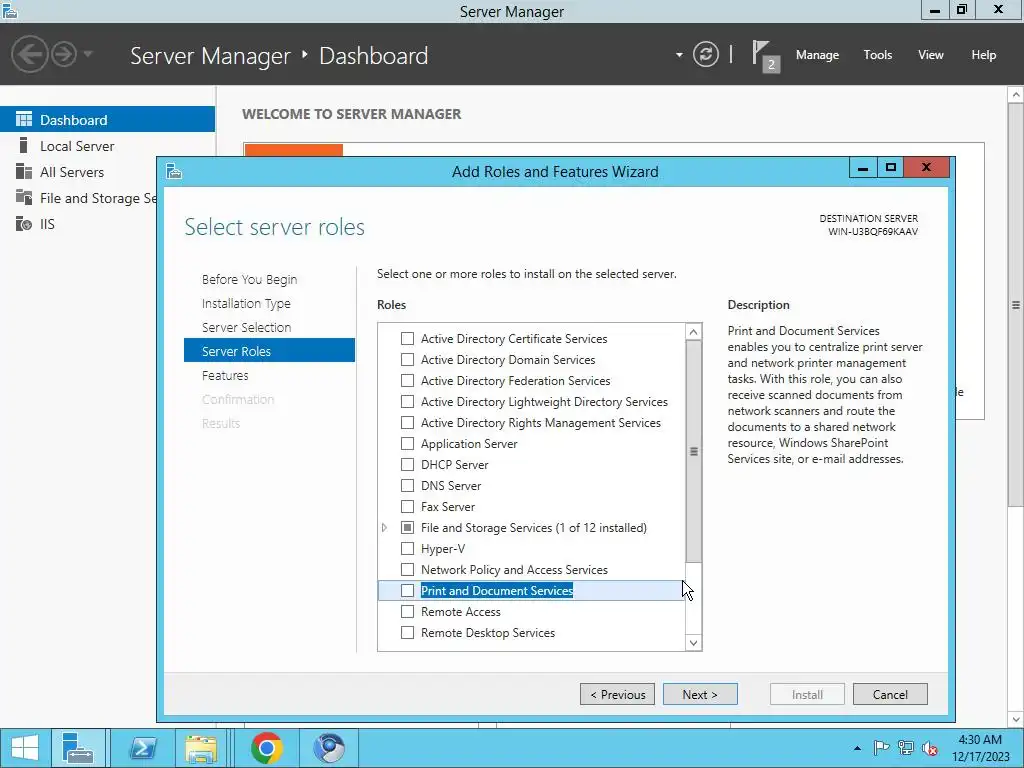Screen dimensions: 1024x768
Task: Select the Server Roles wizard step
Action: [x=269, y=351]
